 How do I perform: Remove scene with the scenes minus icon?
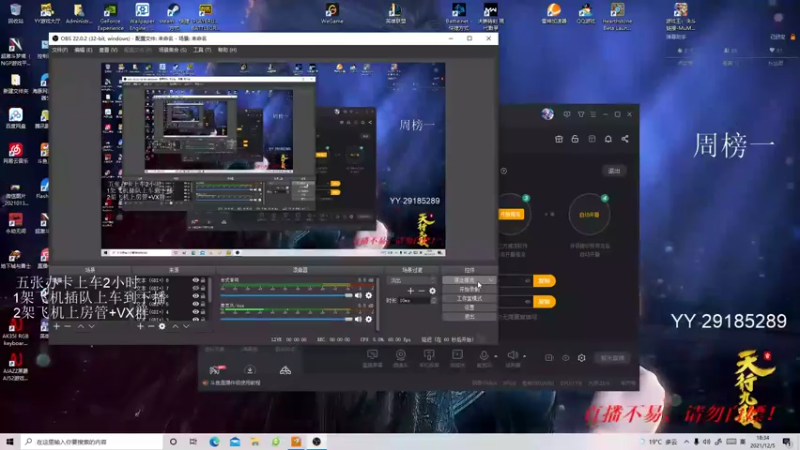click(x=67, y=326)
